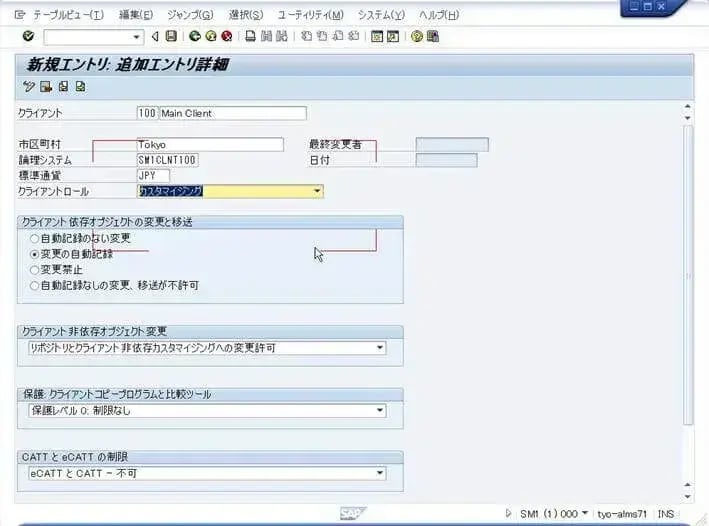709x526 pixels.
Task: Click the Find Next binoculars icon
Action: pyautogui.click(x=282, y=36)
